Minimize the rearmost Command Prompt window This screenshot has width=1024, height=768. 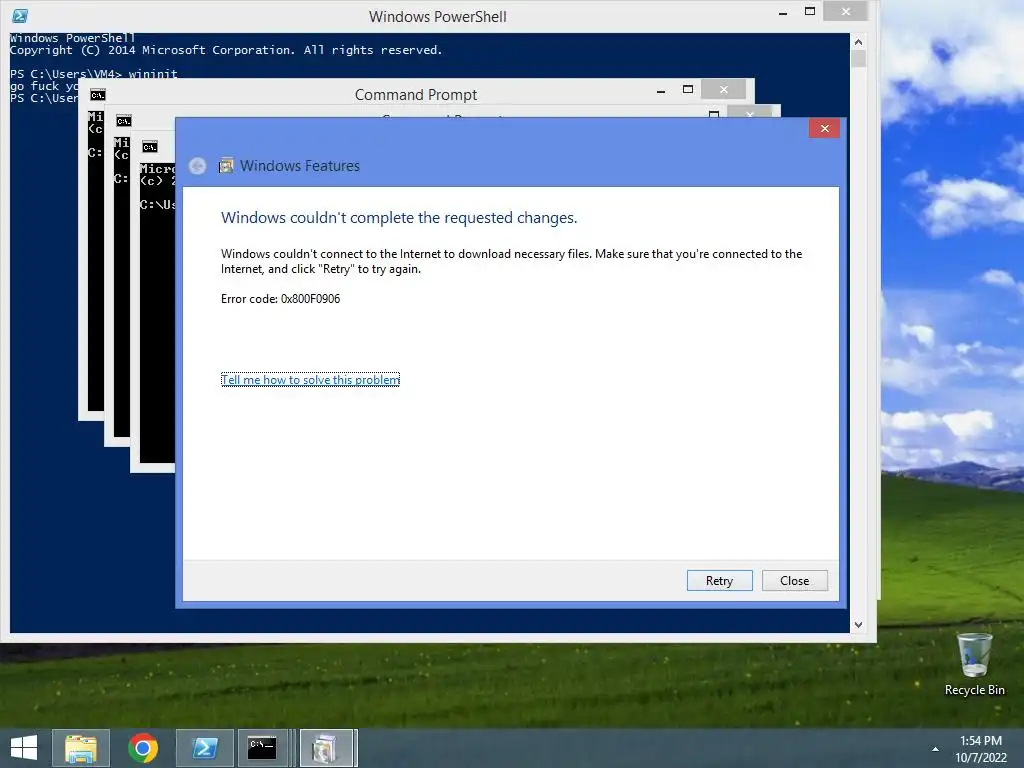pos(661,91)
